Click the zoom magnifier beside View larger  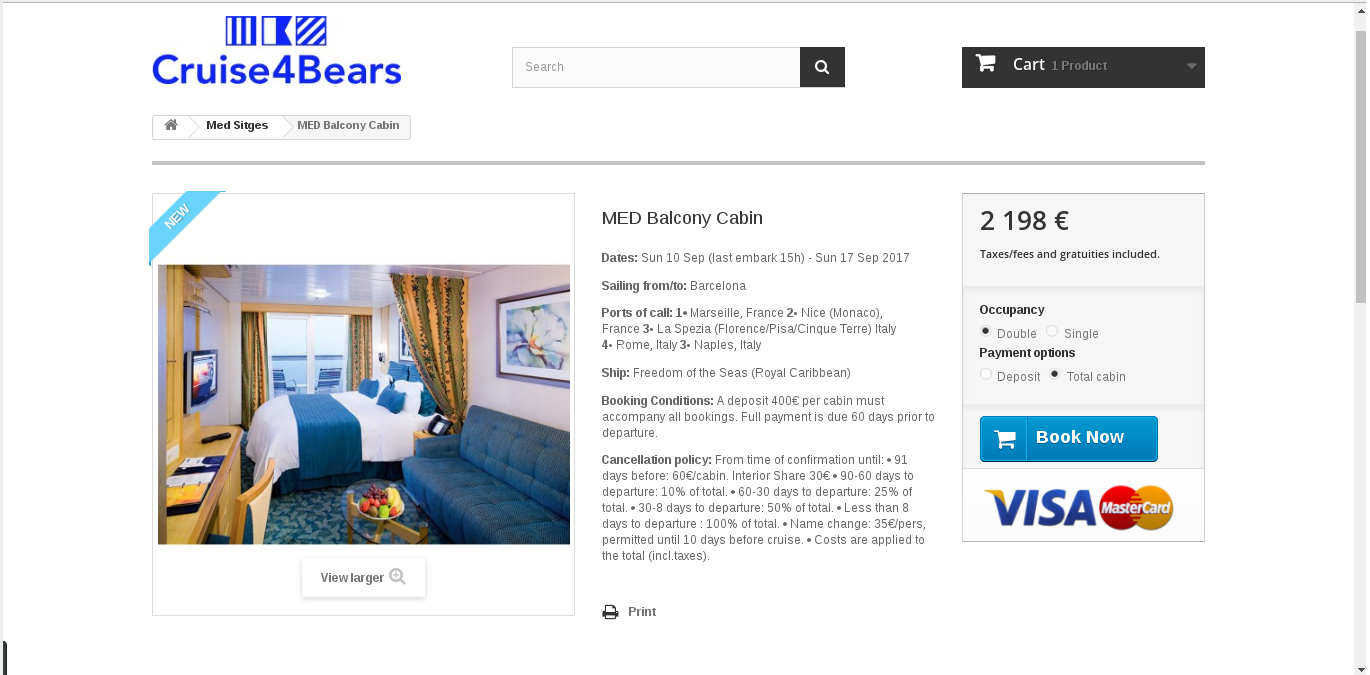[x=397, y=577]
